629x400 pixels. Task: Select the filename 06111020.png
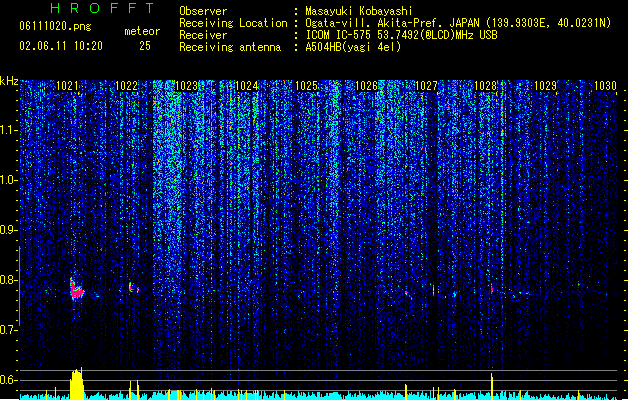pos(55,26)
